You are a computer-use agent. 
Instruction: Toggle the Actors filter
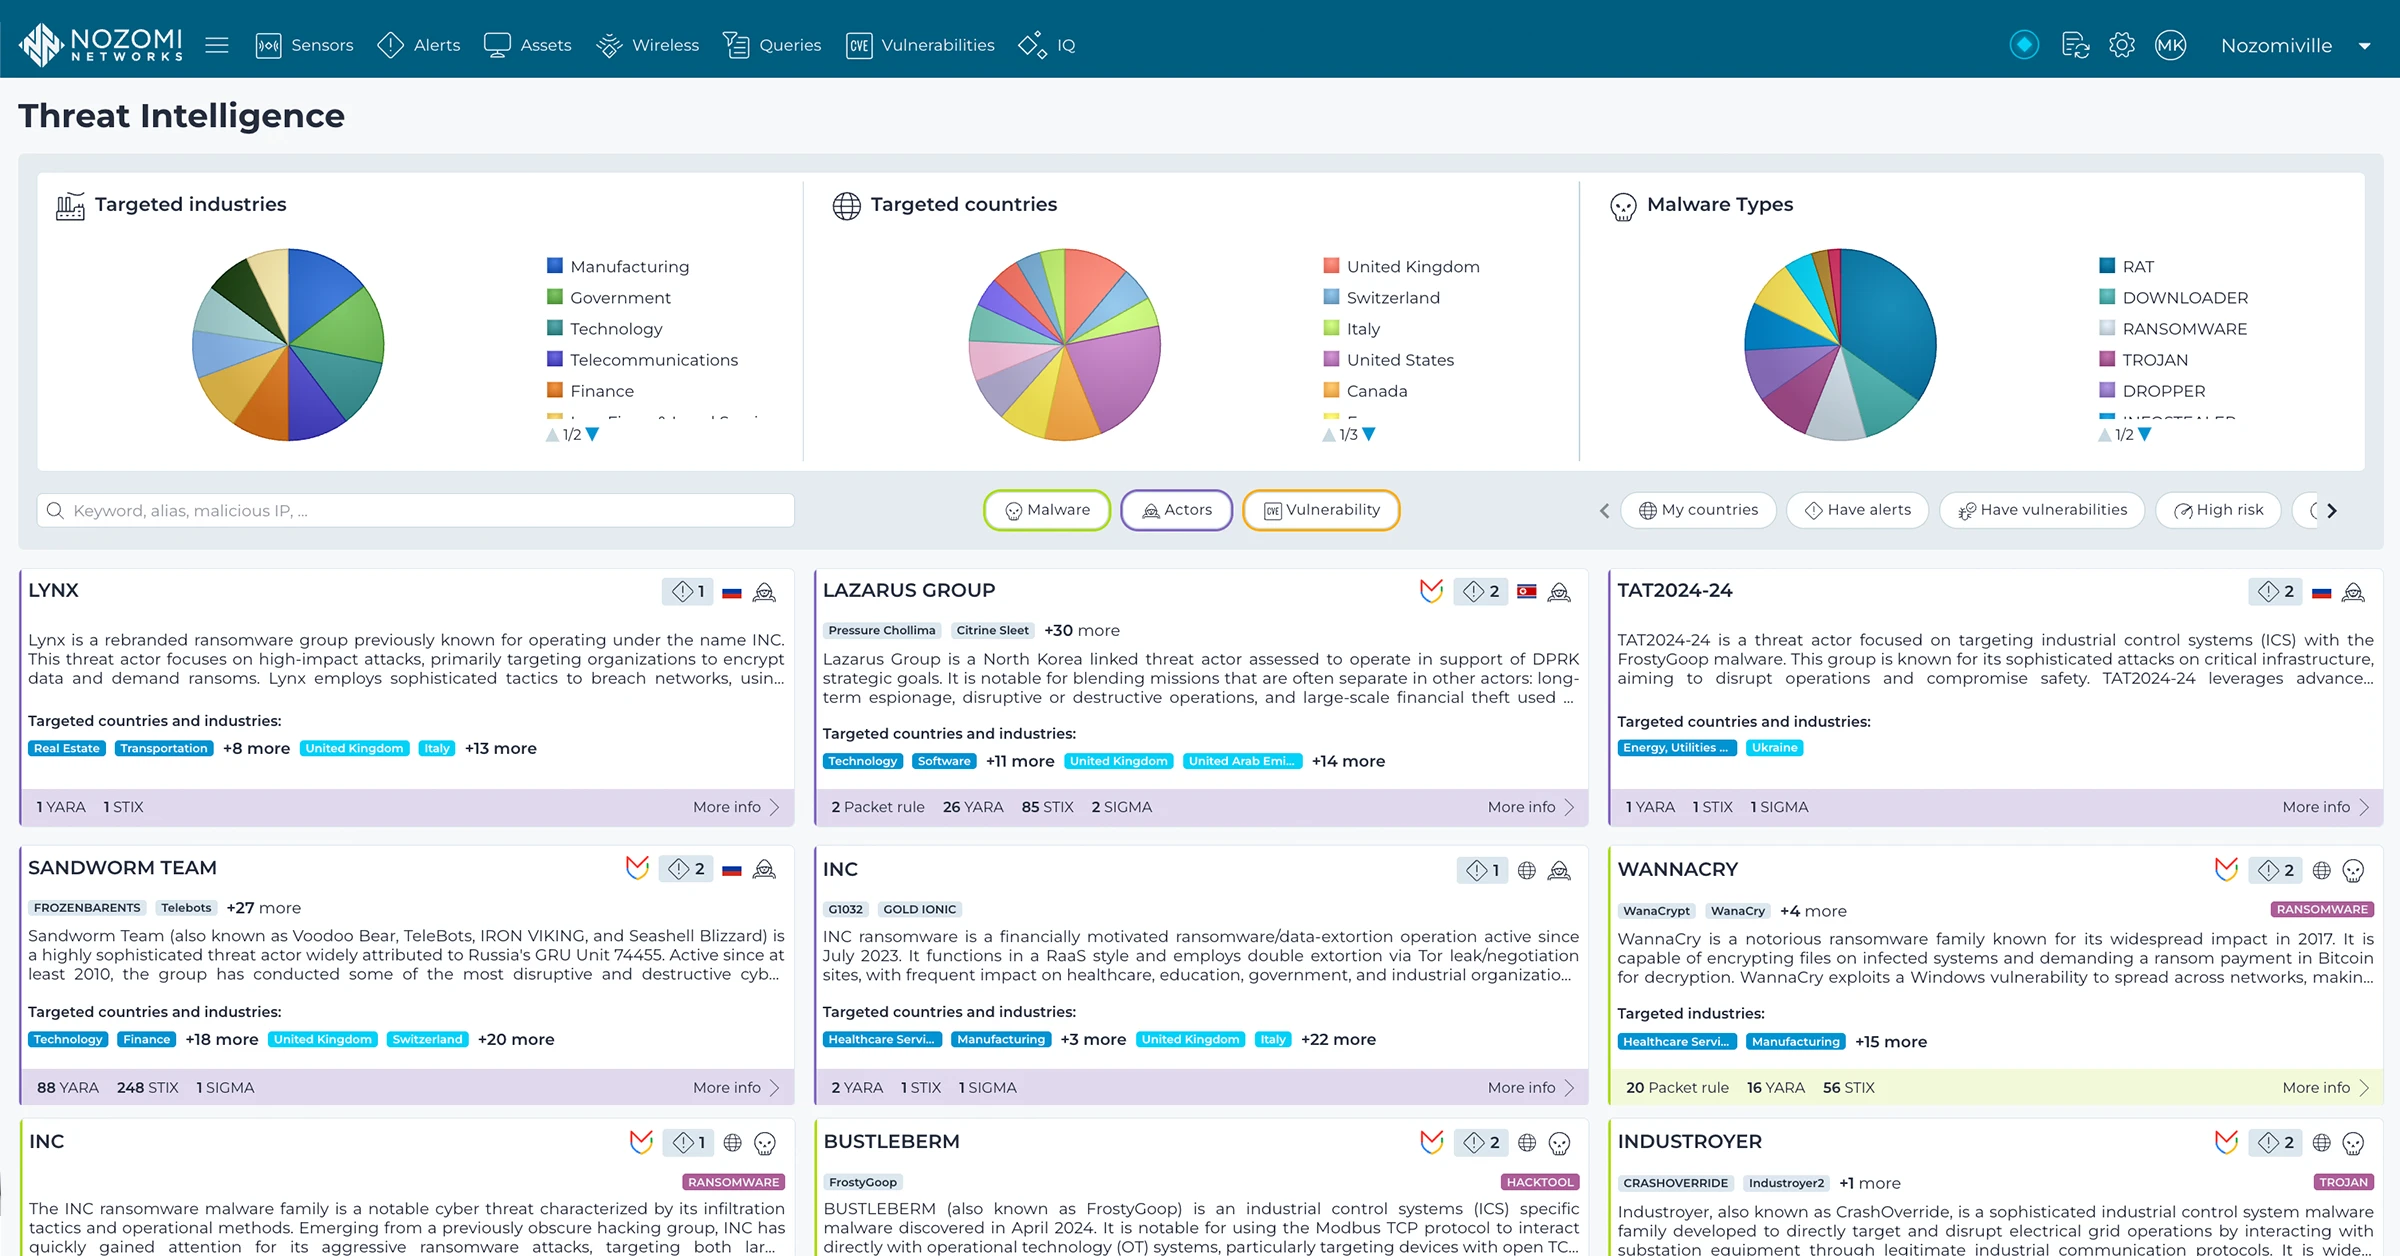[1176, 510]
